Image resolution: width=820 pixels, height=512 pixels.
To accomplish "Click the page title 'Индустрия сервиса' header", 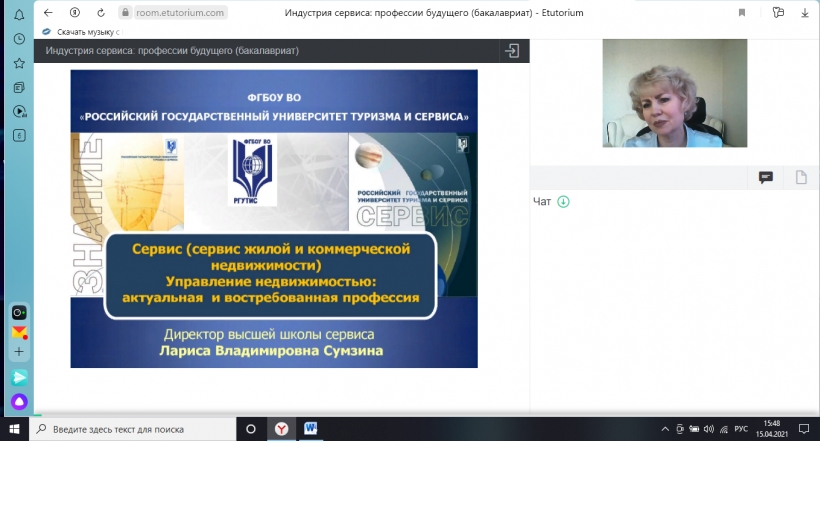I will pyautogui.click(x=172, y=51).
